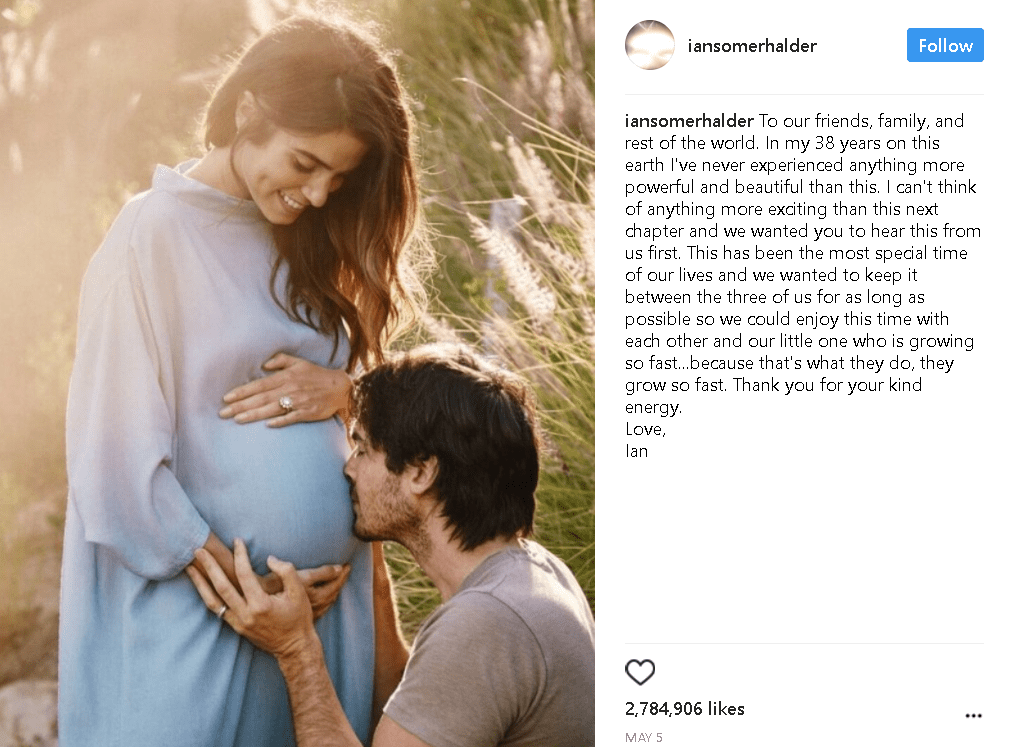Viewport: 1010px width, 747px height.
Task: Select the sign-off 'Ian' in caption
Action: [x=636, y=451]
